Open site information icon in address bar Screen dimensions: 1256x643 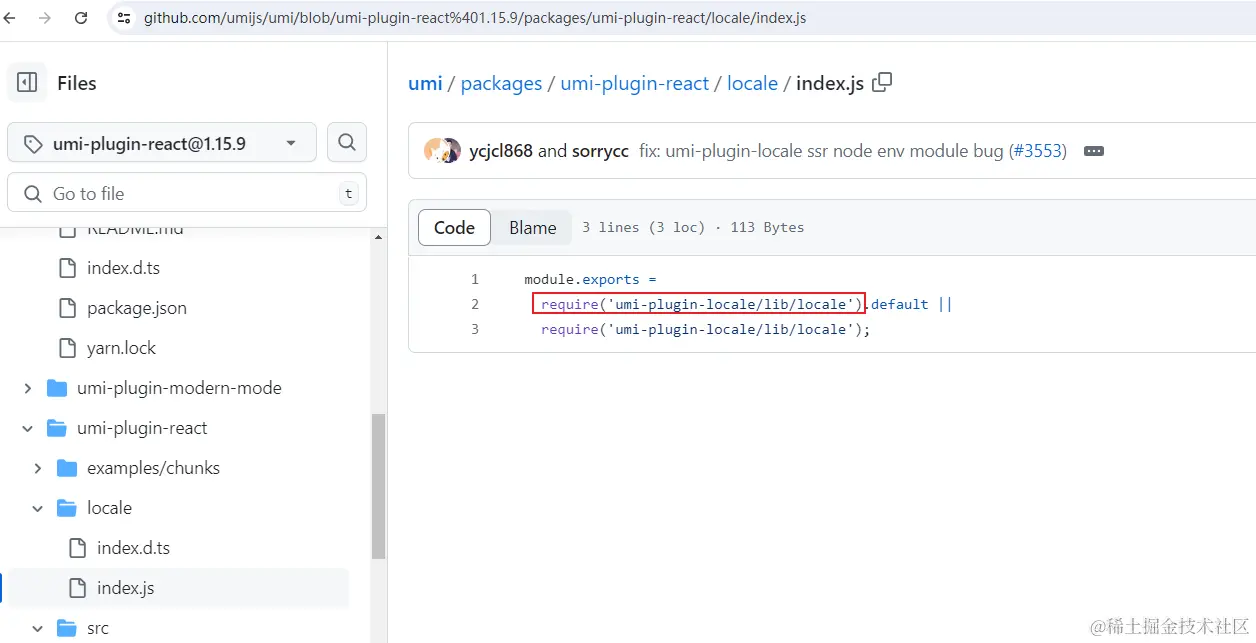tap(123, 18)
